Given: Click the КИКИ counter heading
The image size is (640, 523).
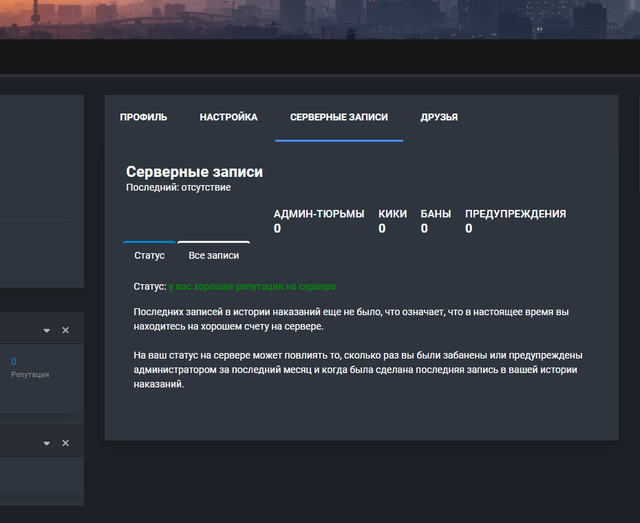Looking at the screenshot, I should click(392, 214).
